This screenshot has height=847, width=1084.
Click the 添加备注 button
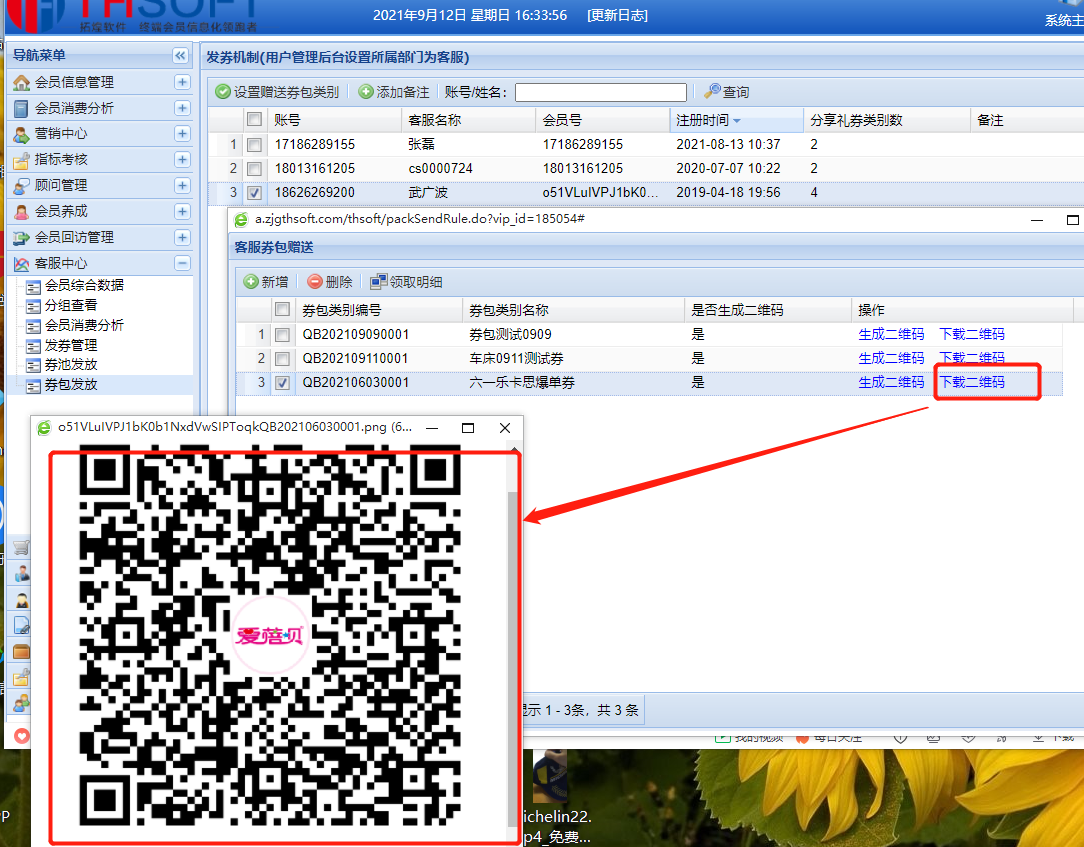[394, 92]
